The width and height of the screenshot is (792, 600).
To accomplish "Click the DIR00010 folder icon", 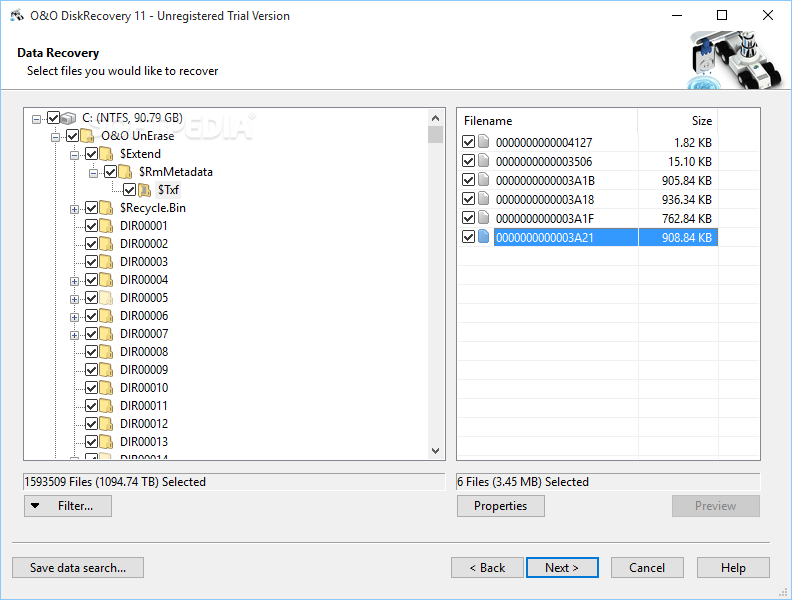I will click(x=107, y=388).
